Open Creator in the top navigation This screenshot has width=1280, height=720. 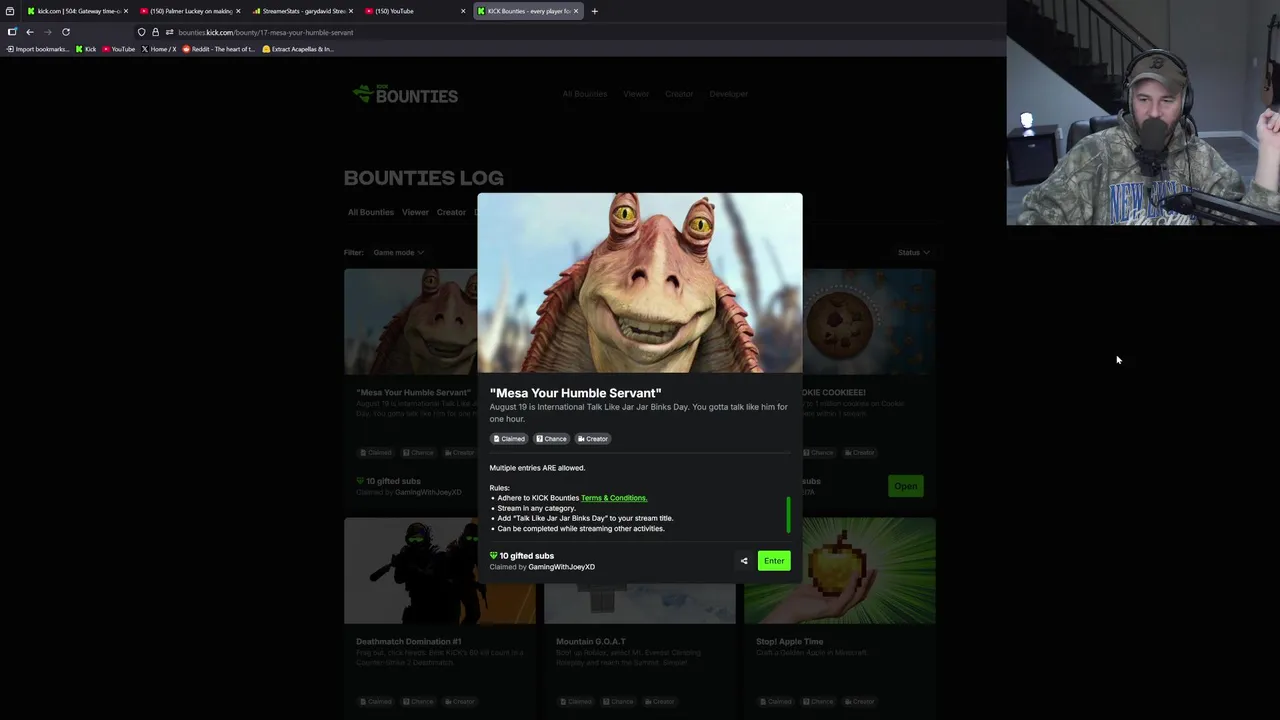point(679,94)
